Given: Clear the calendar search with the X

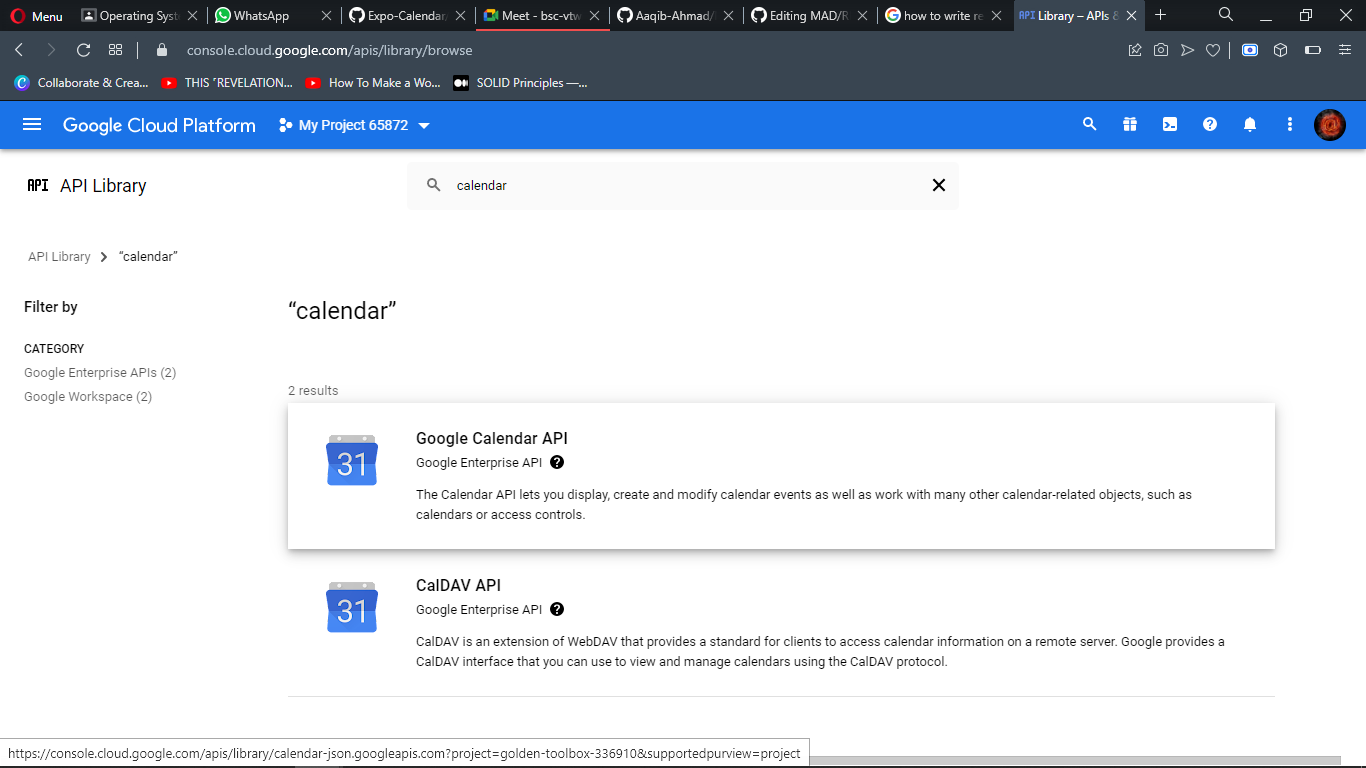Looking at the screenshot, I should pyautogui.click(x=938, y=185).
